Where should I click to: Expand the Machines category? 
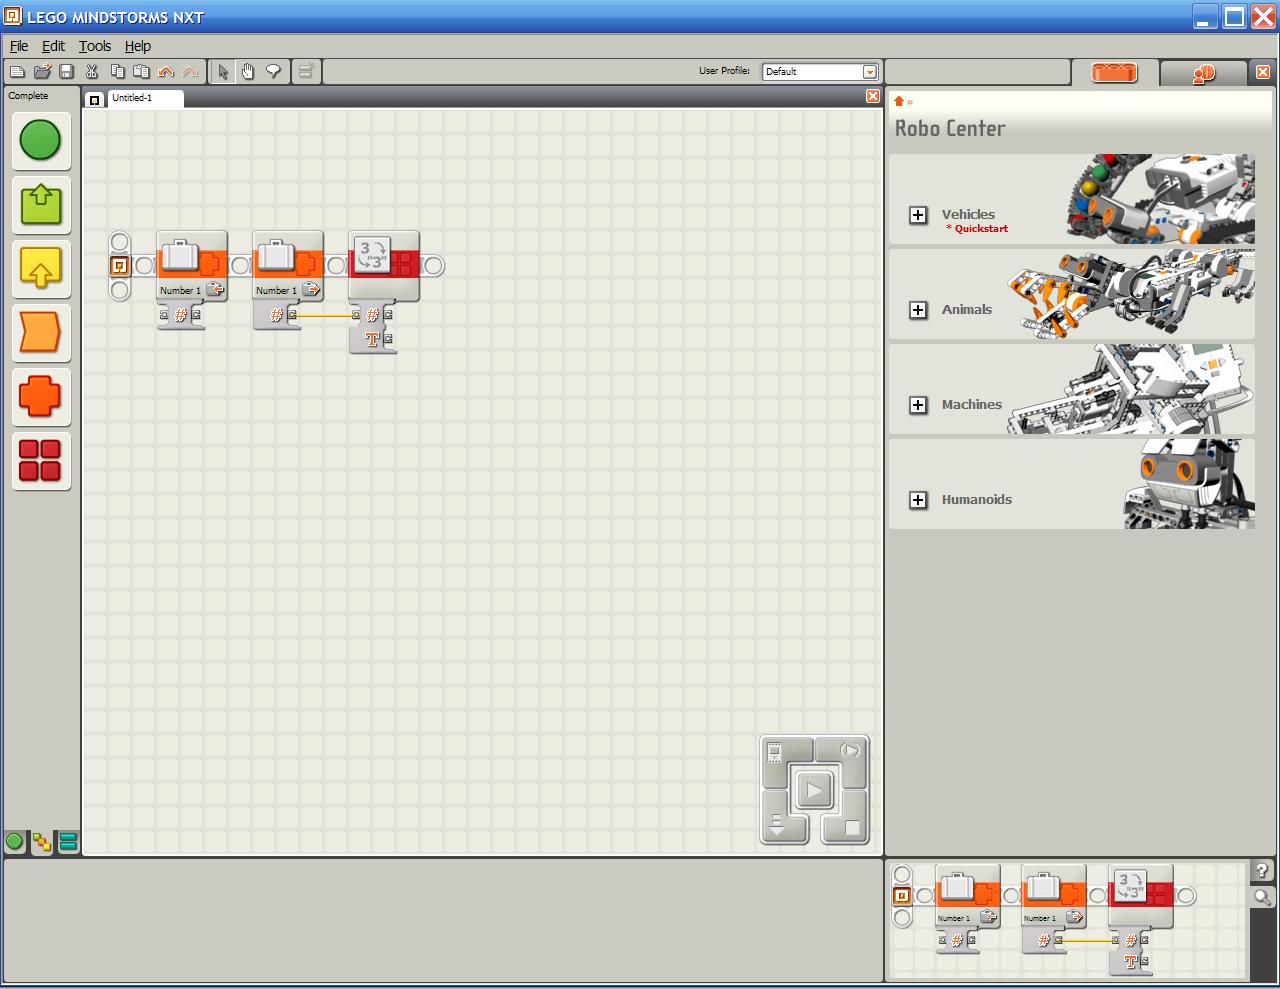click(918, 405)
